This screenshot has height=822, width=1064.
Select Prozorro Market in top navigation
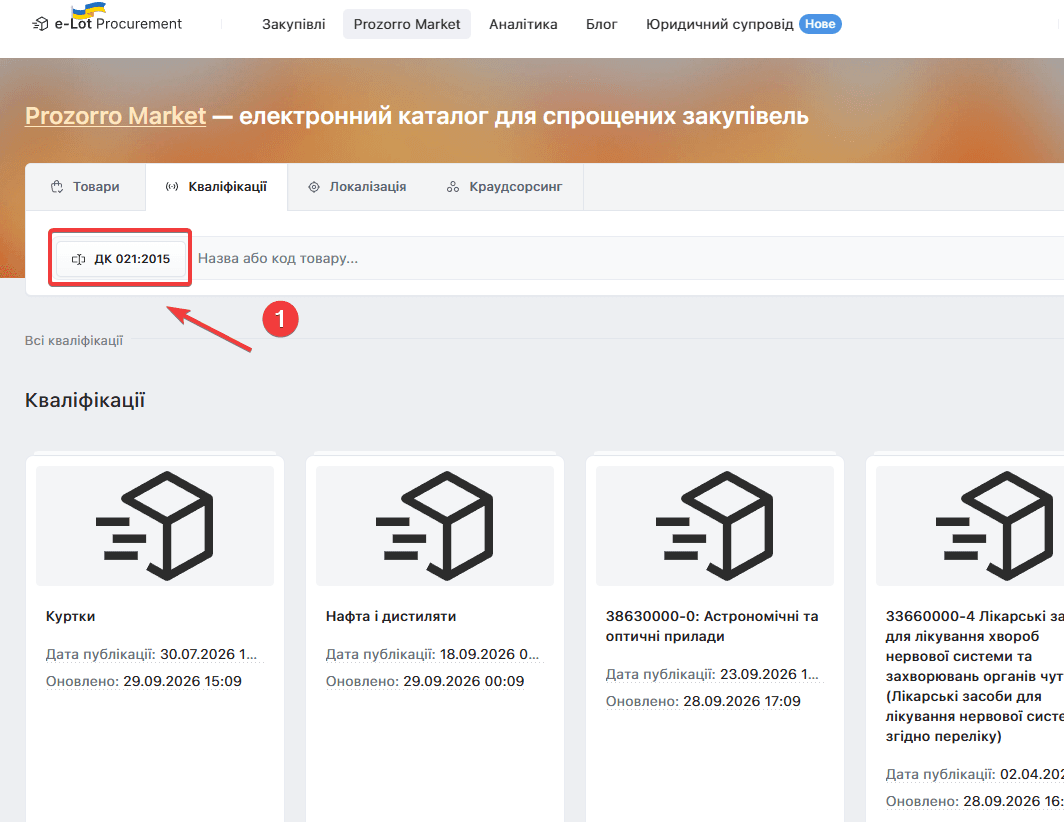[406, 24]
